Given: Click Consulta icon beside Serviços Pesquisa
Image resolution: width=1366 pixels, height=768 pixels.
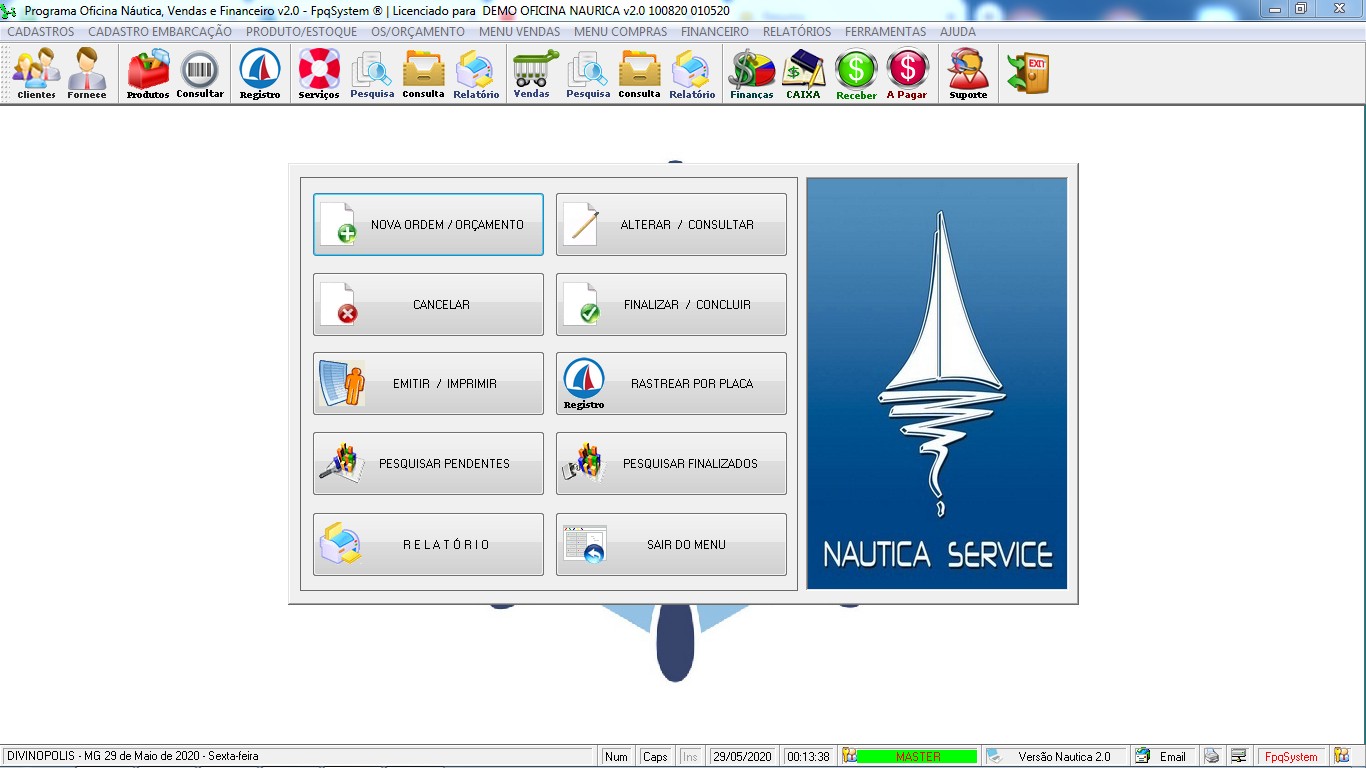Looking at the screenshot, I should tap(423, 74).
